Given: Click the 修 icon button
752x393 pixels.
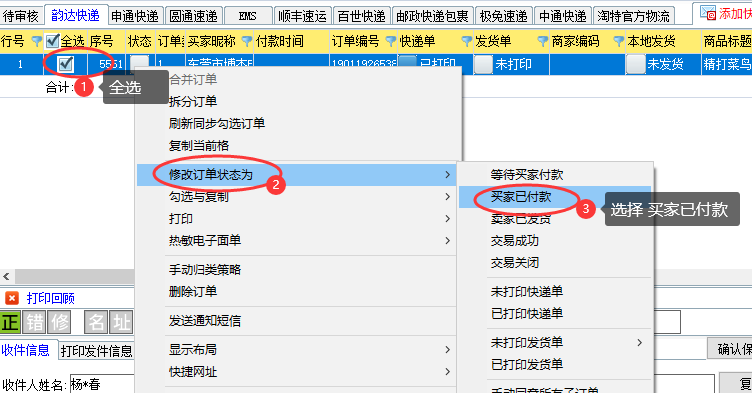Looking at the screenshot, I should [59, 322].
